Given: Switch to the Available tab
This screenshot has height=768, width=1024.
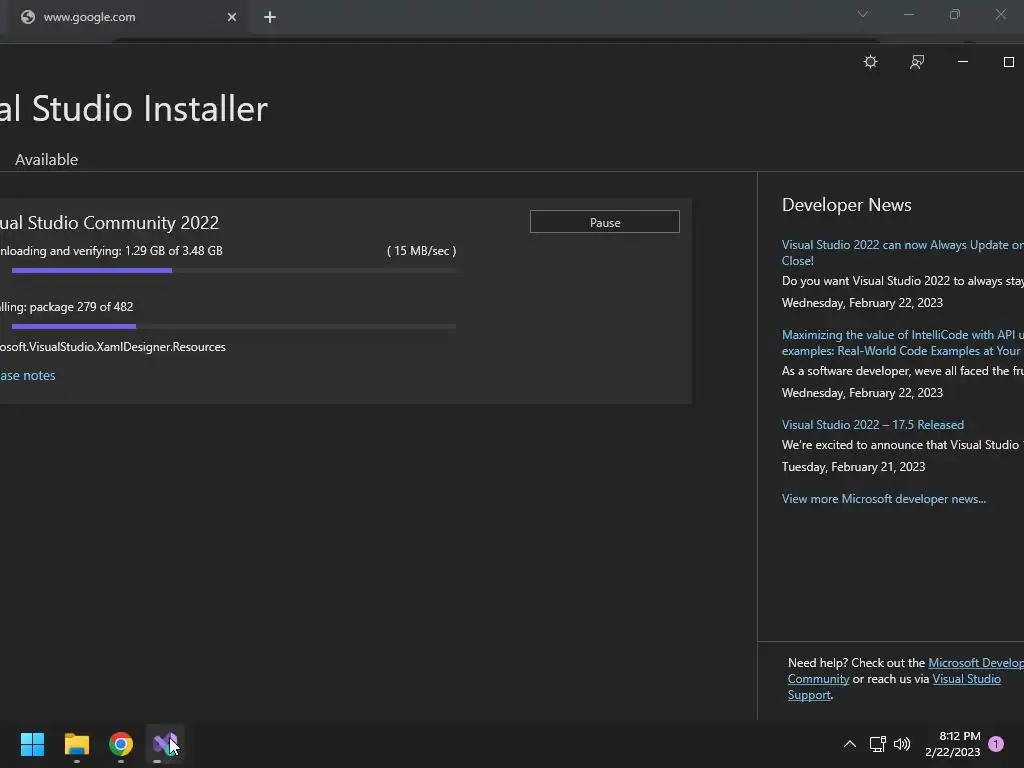Looking at the screenshot, I should point(46,159).
